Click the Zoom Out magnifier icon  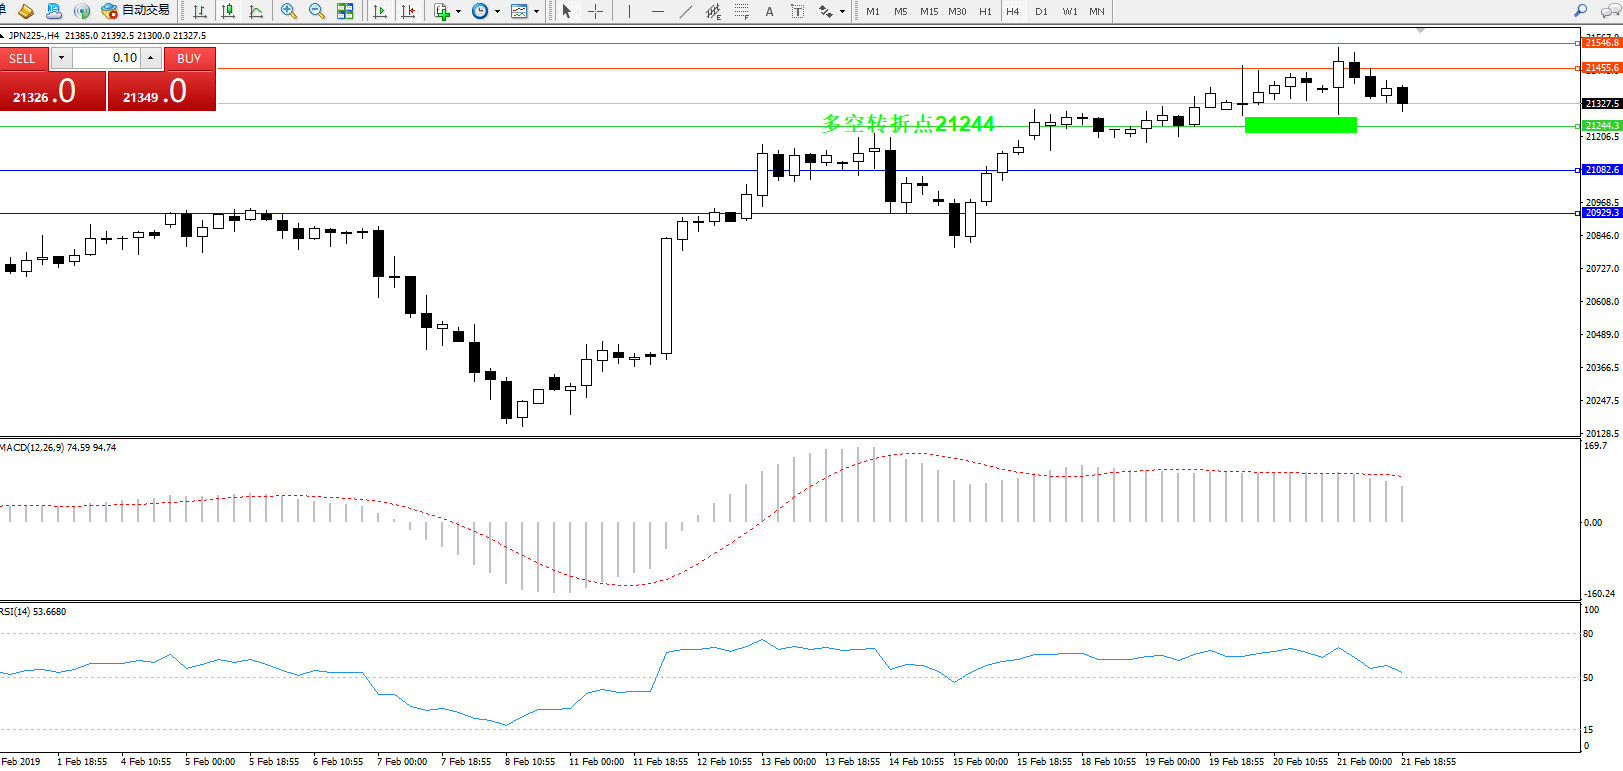click(x=317, y=11)
